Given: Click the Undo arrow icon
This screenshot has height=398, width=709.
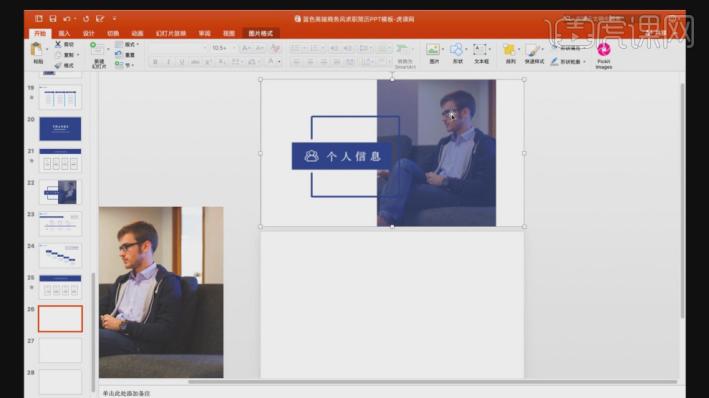Looking at the screenshot, I should point(67,19).
